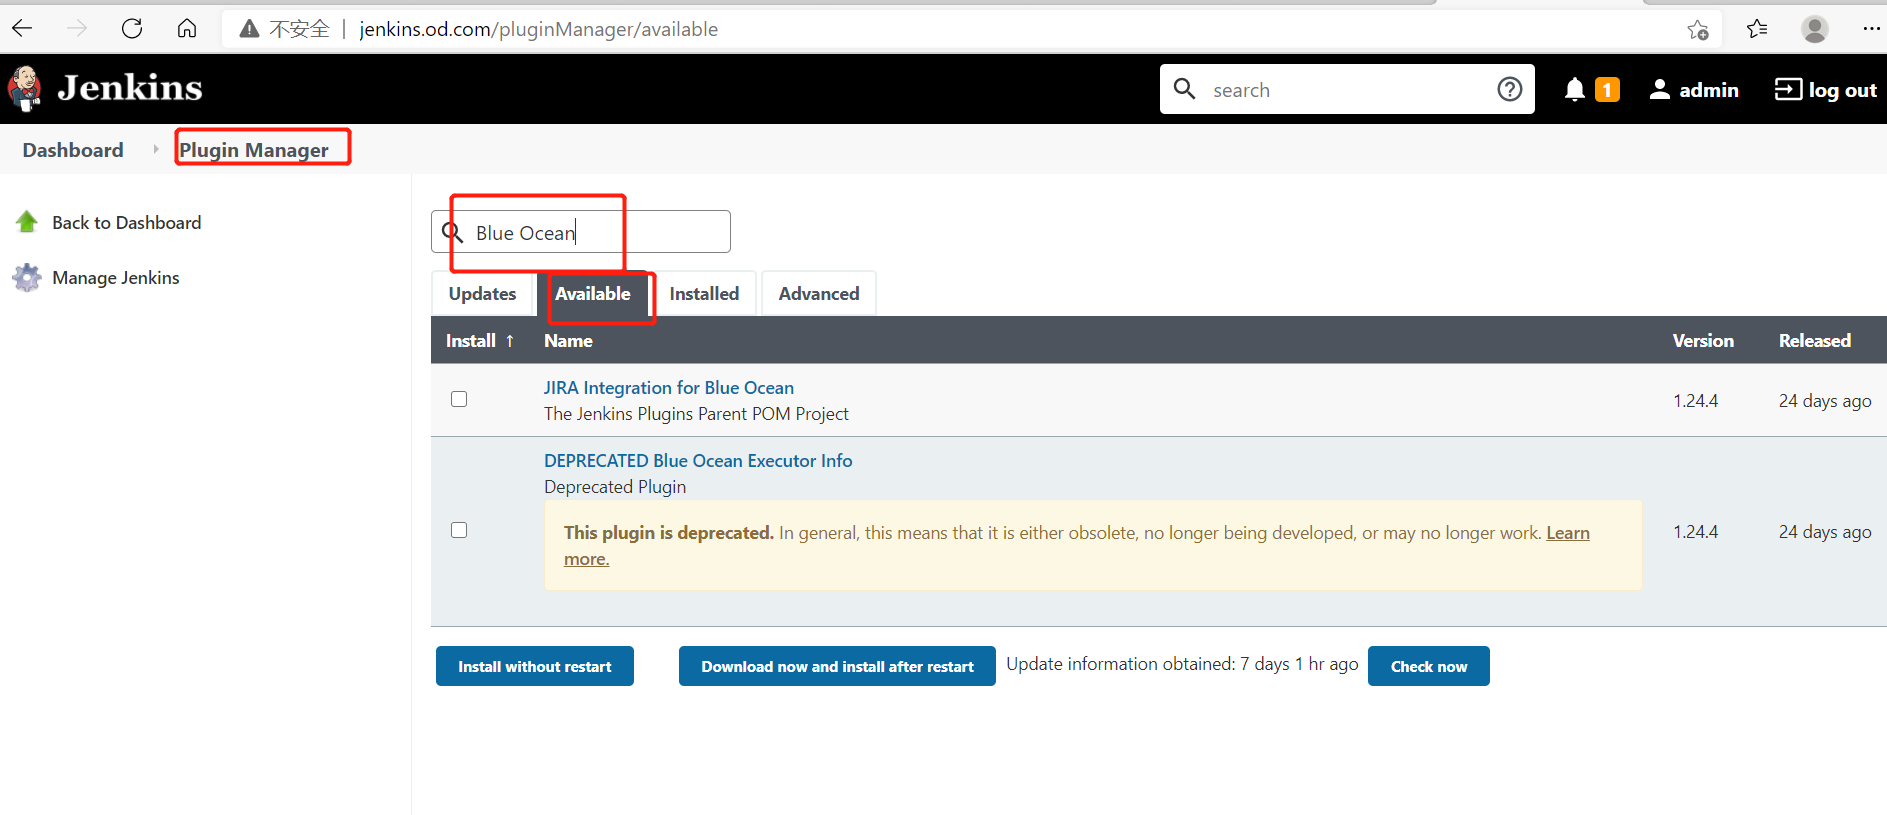Sort by the Install column header arrow
The height and width of the screenshot is (815, 1887).
point(509,341)
